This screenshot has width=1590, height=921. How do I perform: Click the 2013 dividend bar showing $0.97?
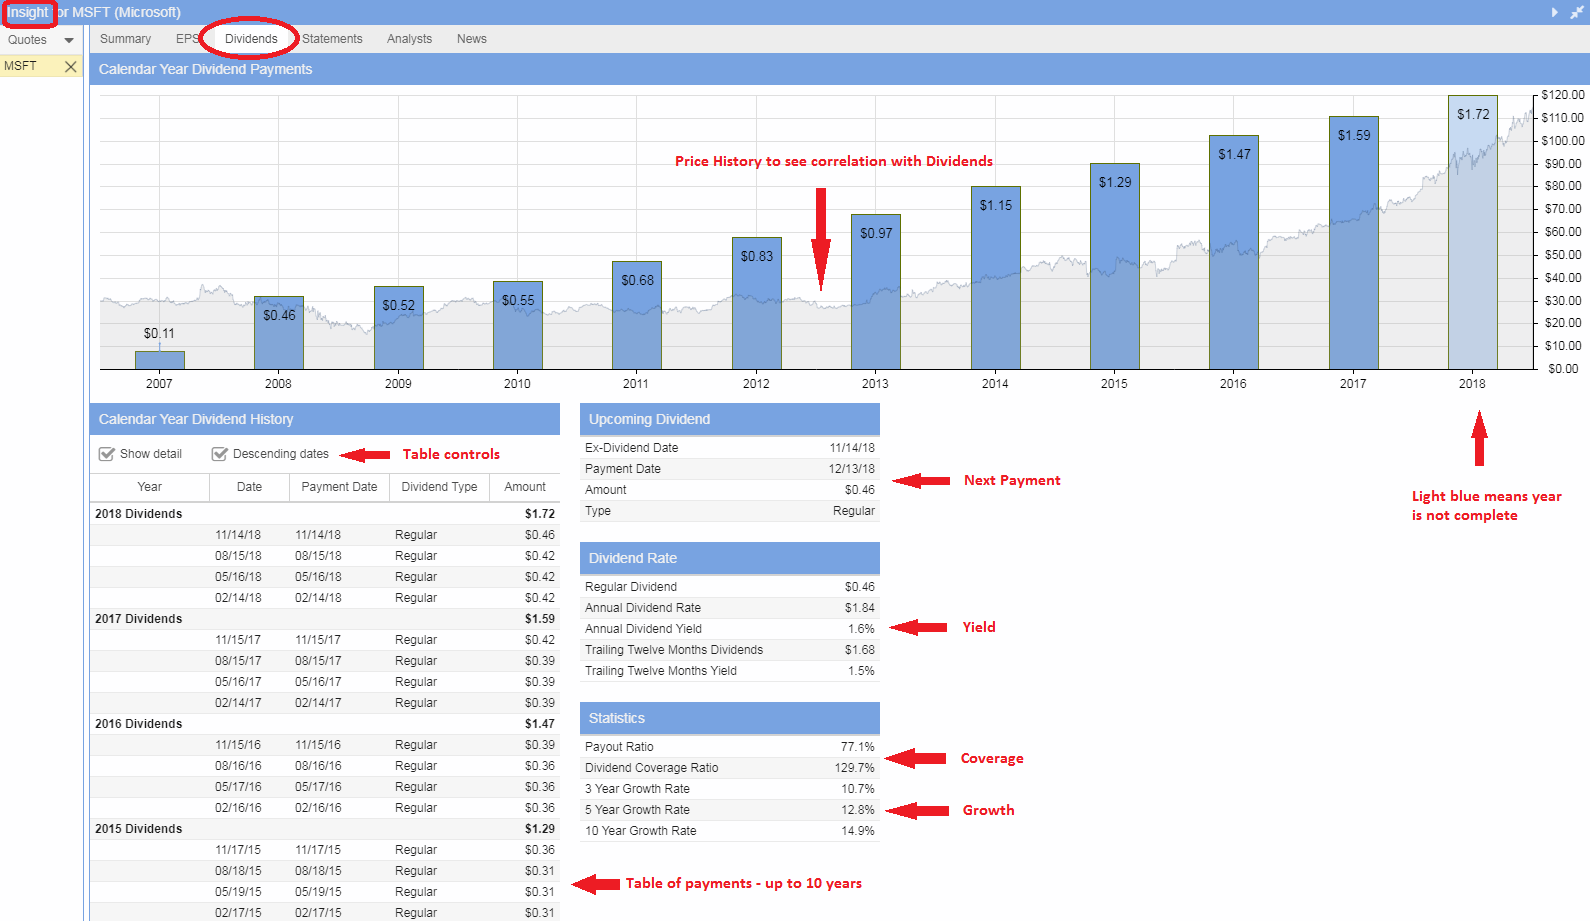875,295
